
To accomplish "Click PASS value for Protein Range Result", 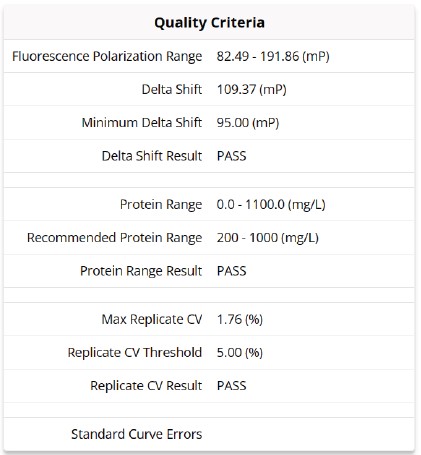I will (231, 271).
